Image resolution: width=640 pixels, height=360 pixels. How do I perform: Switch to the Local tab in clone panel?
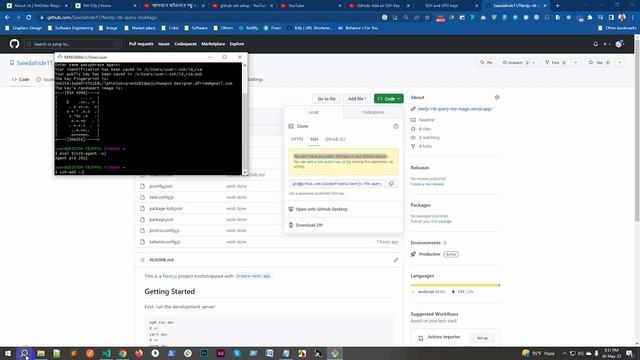(x=313, y=112)
